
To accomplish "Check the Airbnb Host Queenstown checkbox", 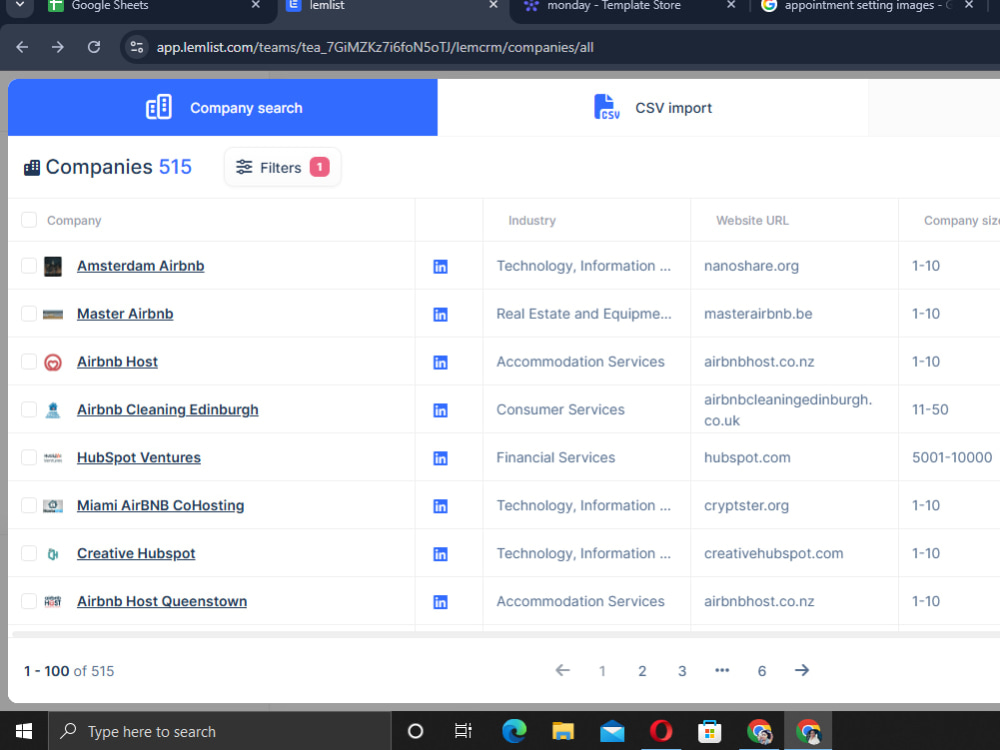I will (x=29, y=601).
